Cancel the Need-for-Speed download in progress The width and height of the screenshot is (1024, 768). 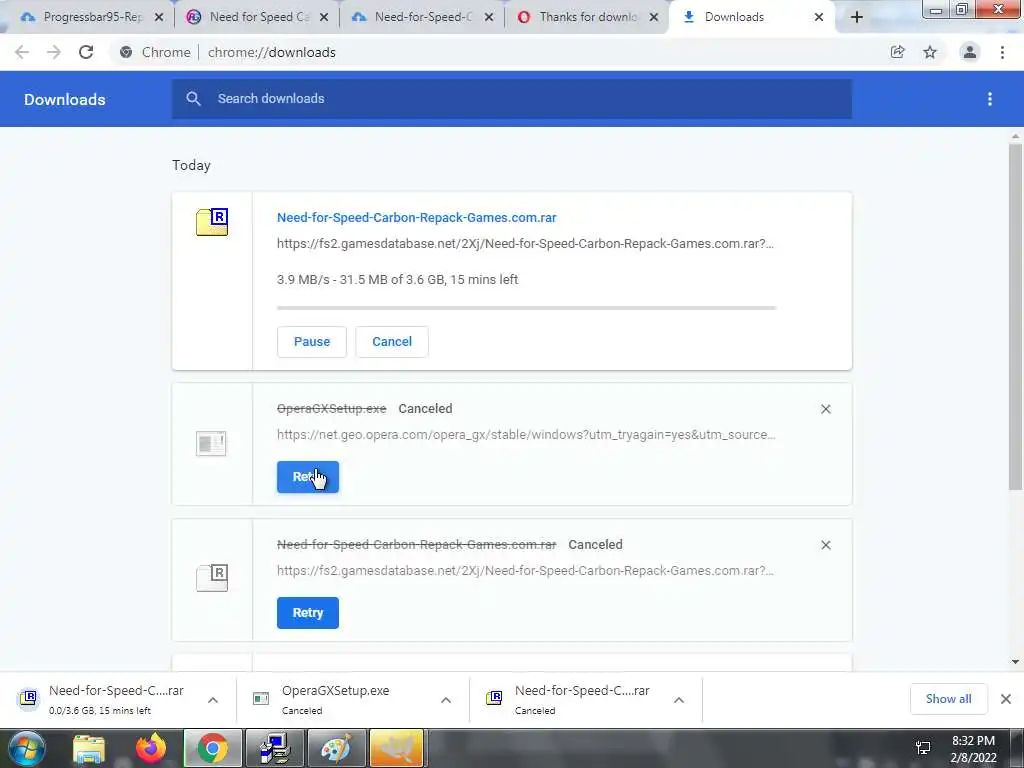click(x=392, y=342)
